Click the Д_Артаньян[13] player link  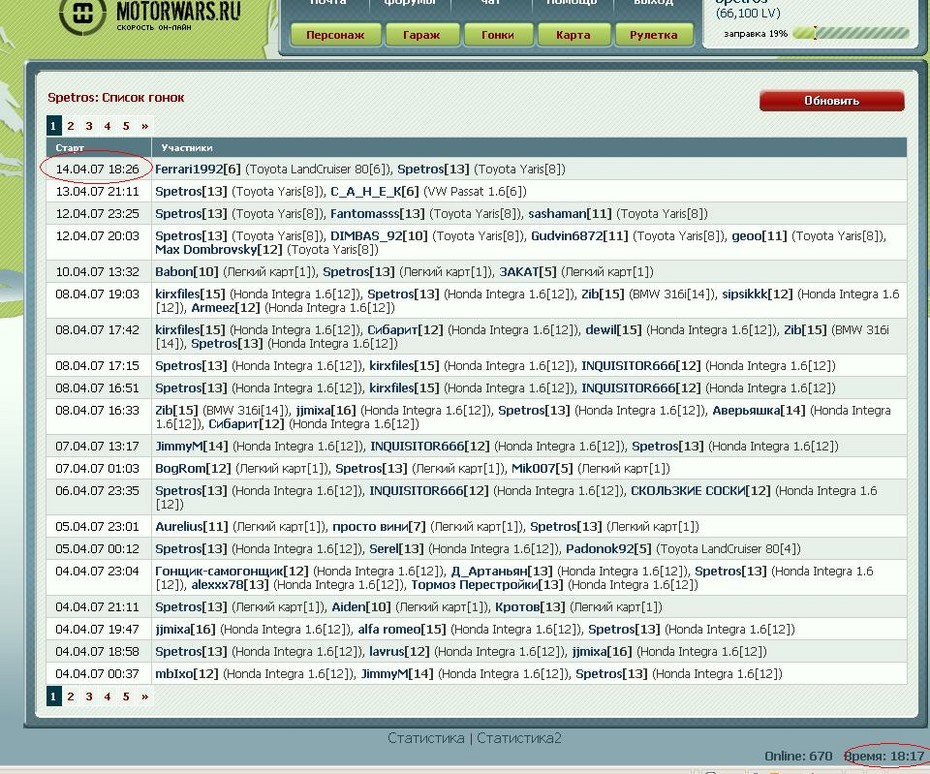pos(502,571)
